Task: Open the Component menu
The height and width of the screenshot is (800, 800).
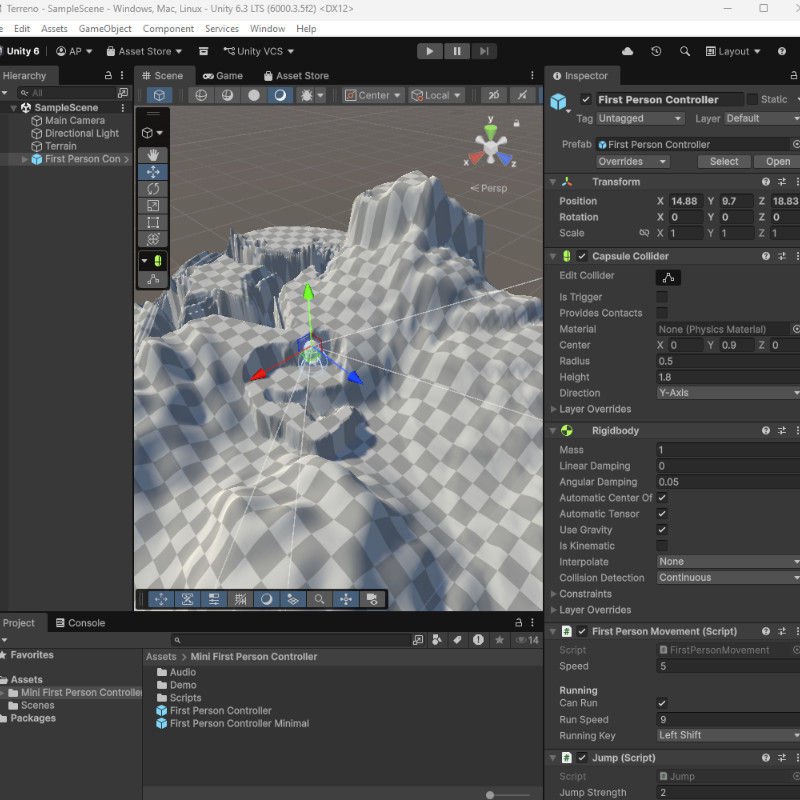Action: click(x=168, y=29)
